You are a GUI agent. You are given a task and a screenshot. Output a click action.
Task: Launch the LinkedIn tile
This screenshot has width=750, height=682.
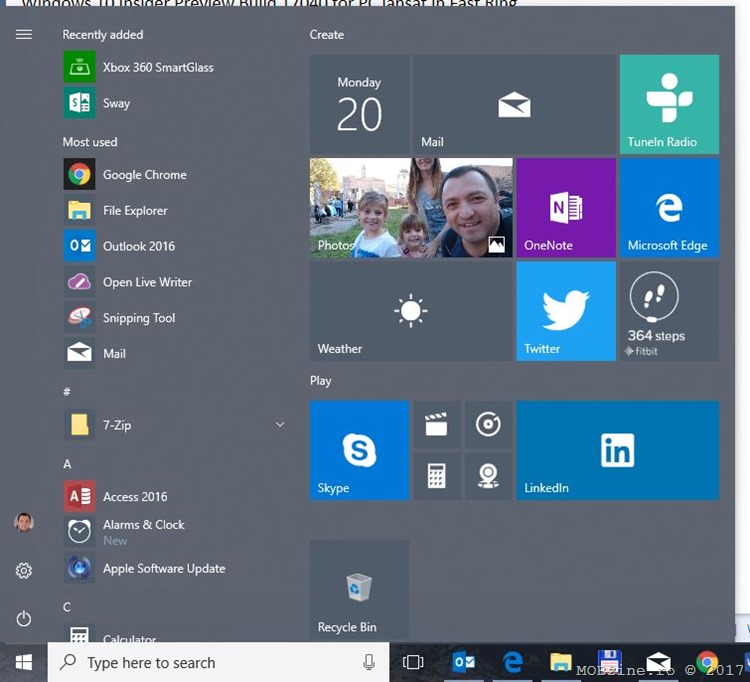pyautogui.click(x=618, y=451)
